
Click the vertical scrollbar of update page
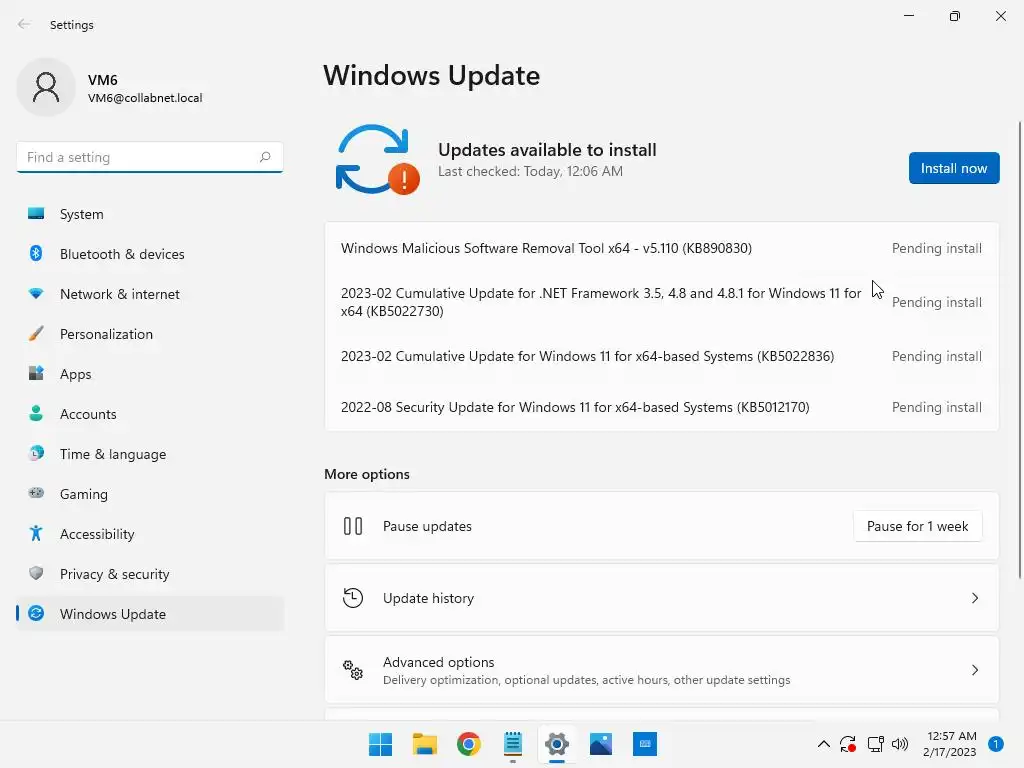[x=1019, y=349]
